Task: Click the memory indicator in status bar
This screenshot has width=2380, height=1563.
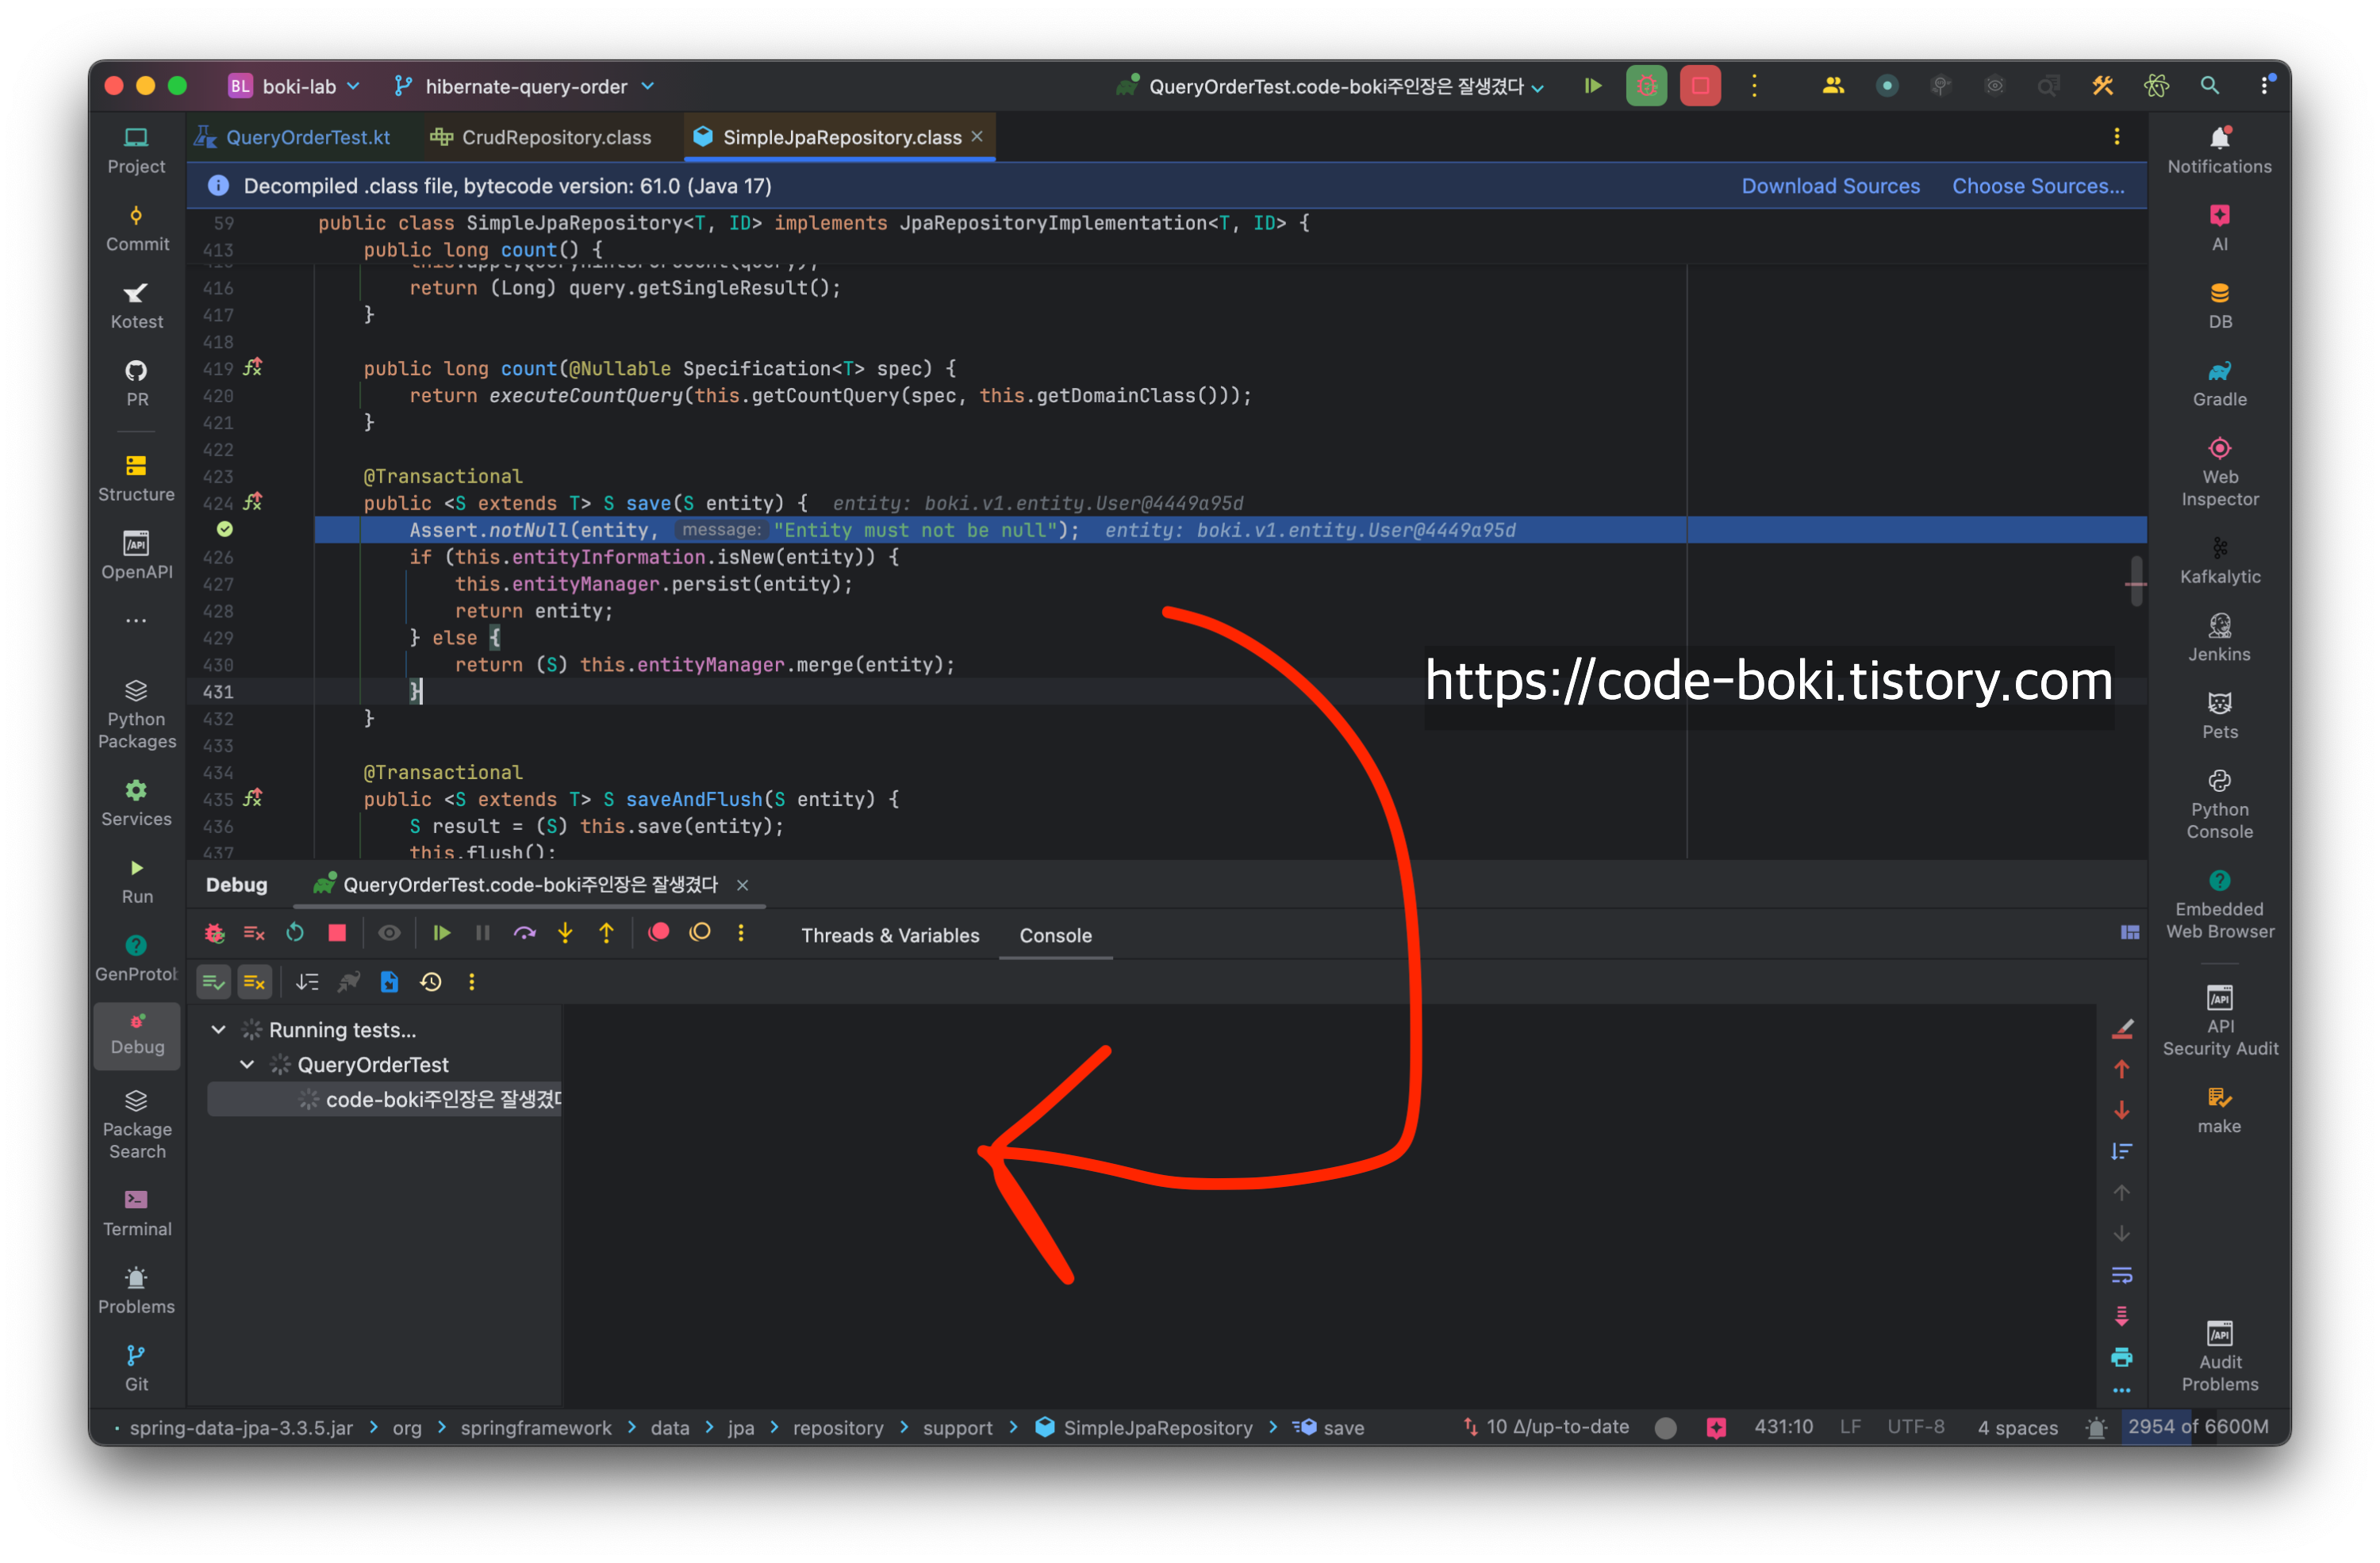Action: [2197, 1427]
